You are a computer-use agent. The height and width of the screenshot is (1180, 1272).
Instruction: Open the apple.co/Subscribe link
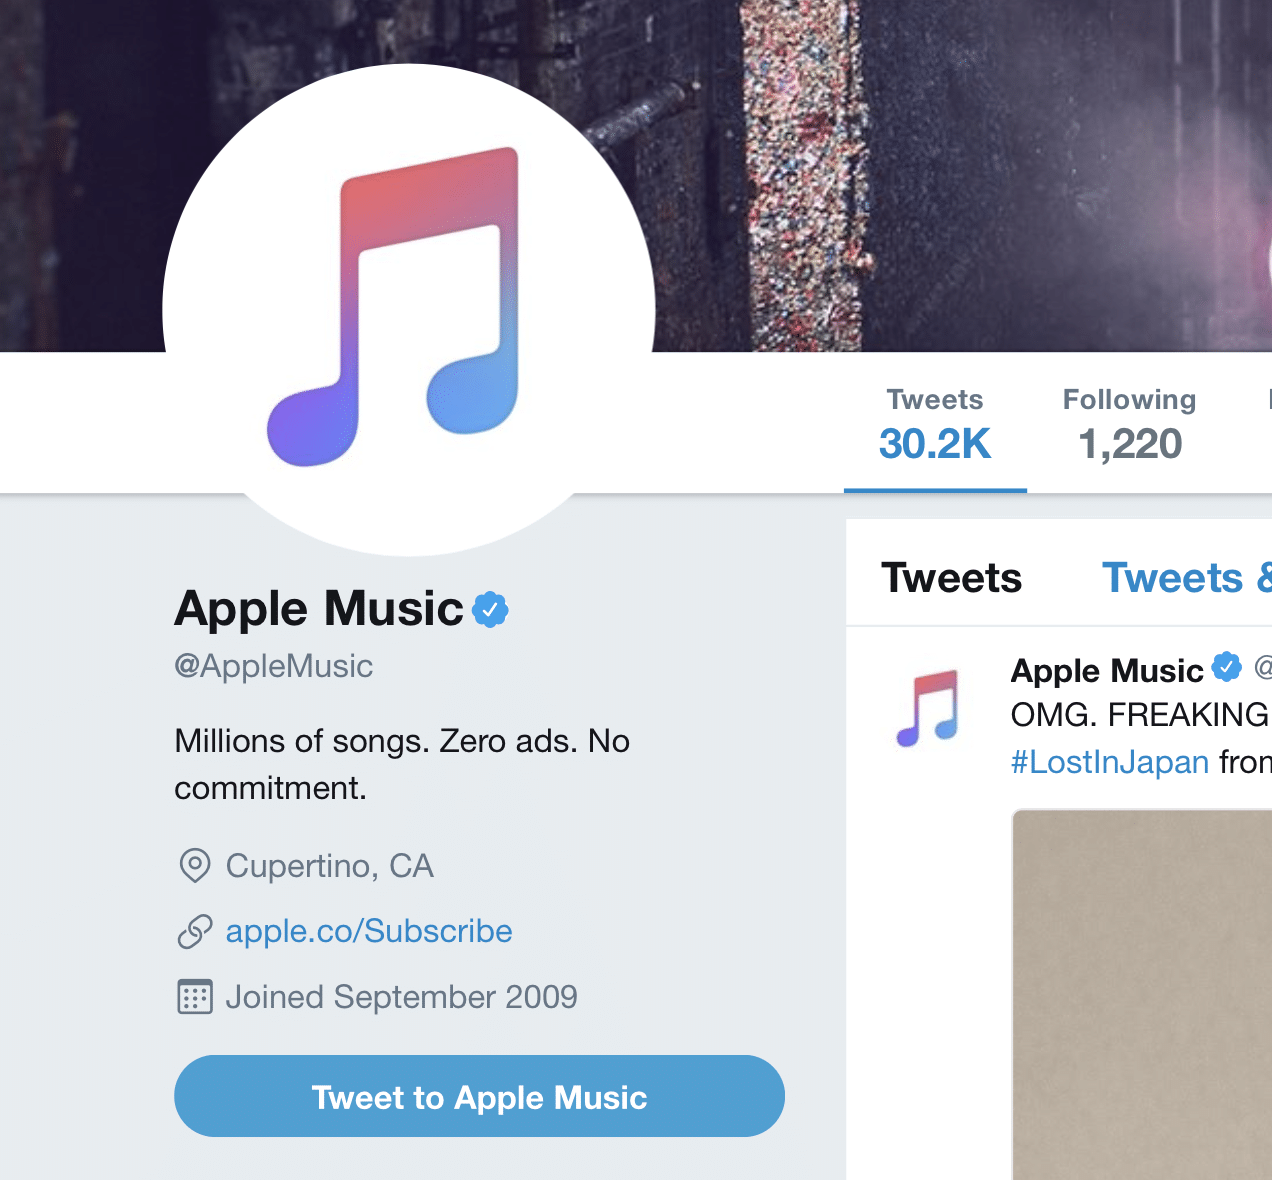(x=369, y=931)
